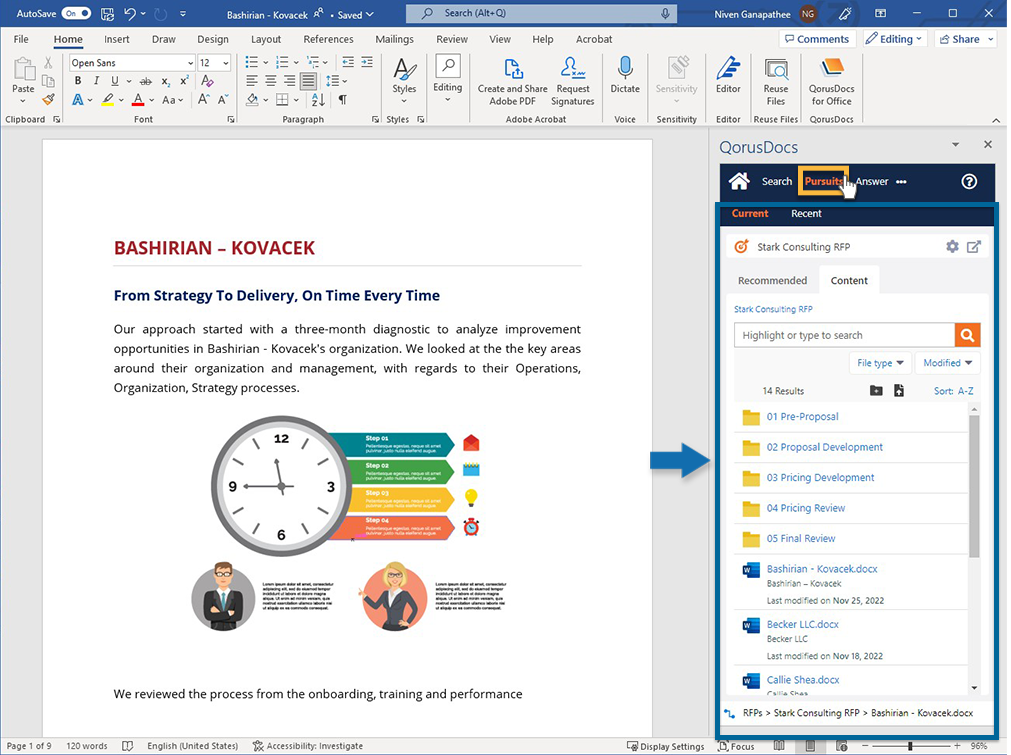1011x755 pixels.
Task: Save document with the floppy disk icon
Action: [x=107, y=14]
